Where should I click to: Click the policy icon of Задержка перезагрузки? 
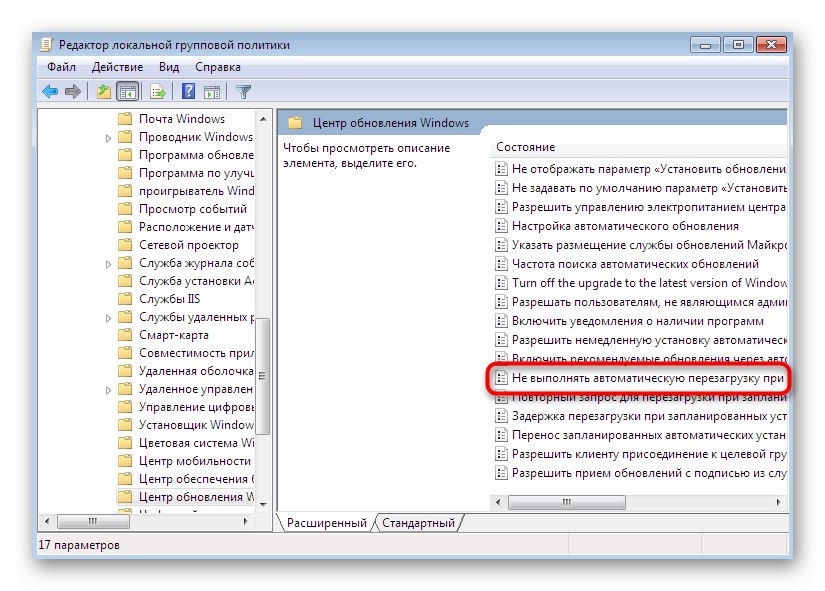pyautogui.click(x=501, y=416)
